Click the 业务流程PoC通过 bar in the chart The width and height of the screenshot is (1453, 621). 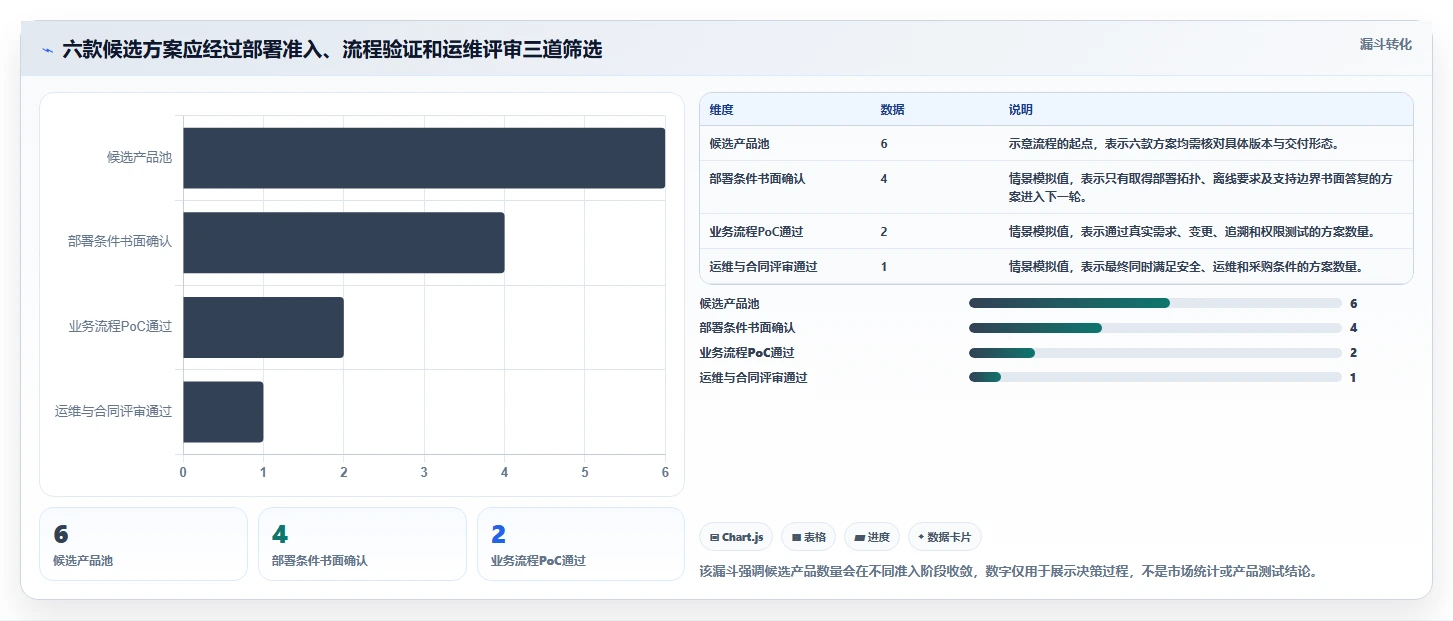(263, 327)
